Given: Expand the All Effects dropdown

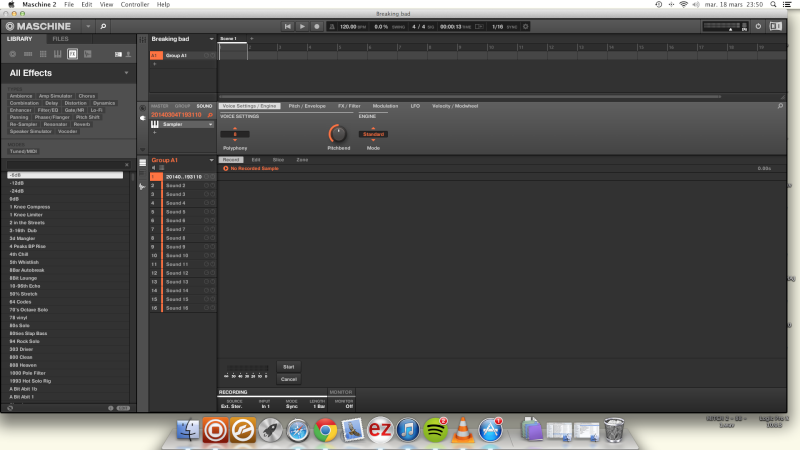Looking at the screenshot, I should tap(127, 73).
